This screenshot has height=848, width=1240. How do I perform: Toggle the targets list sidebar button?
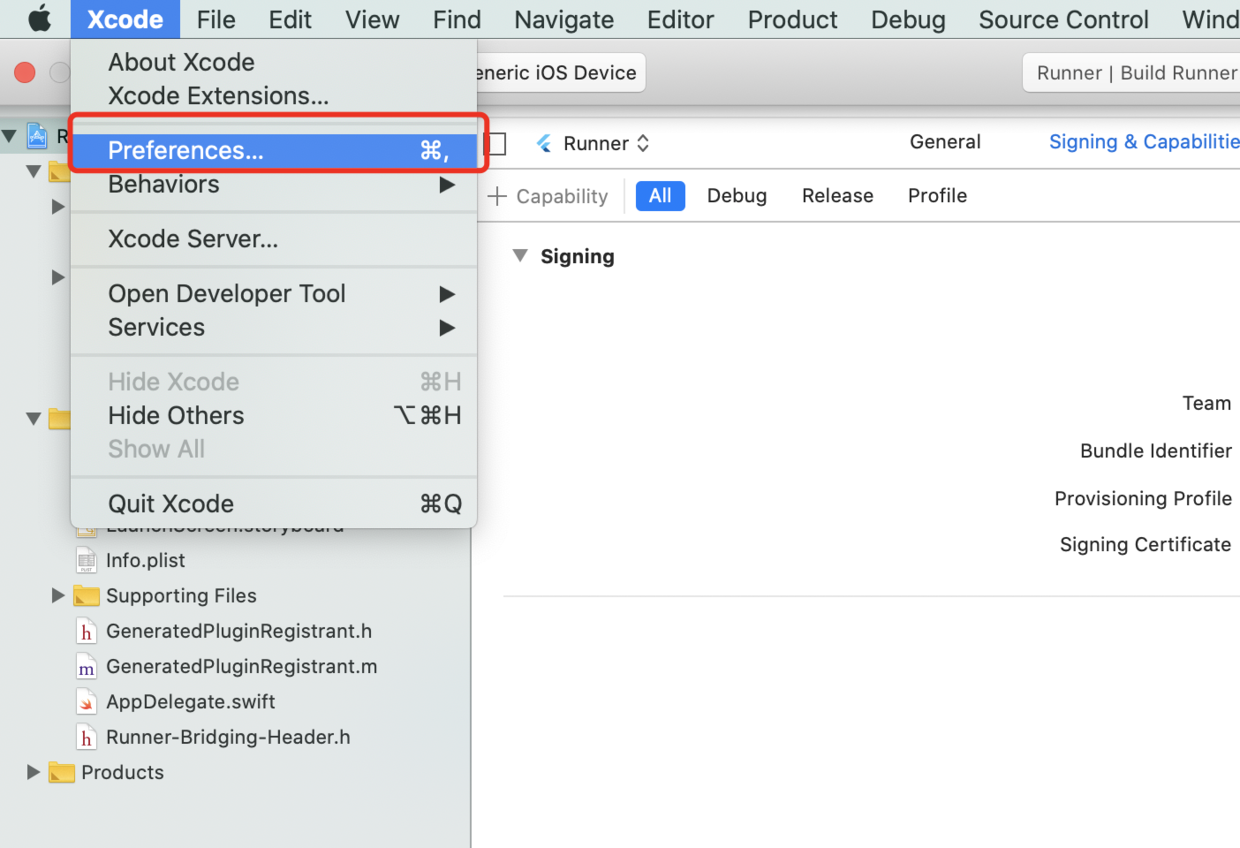click(496, 143)
